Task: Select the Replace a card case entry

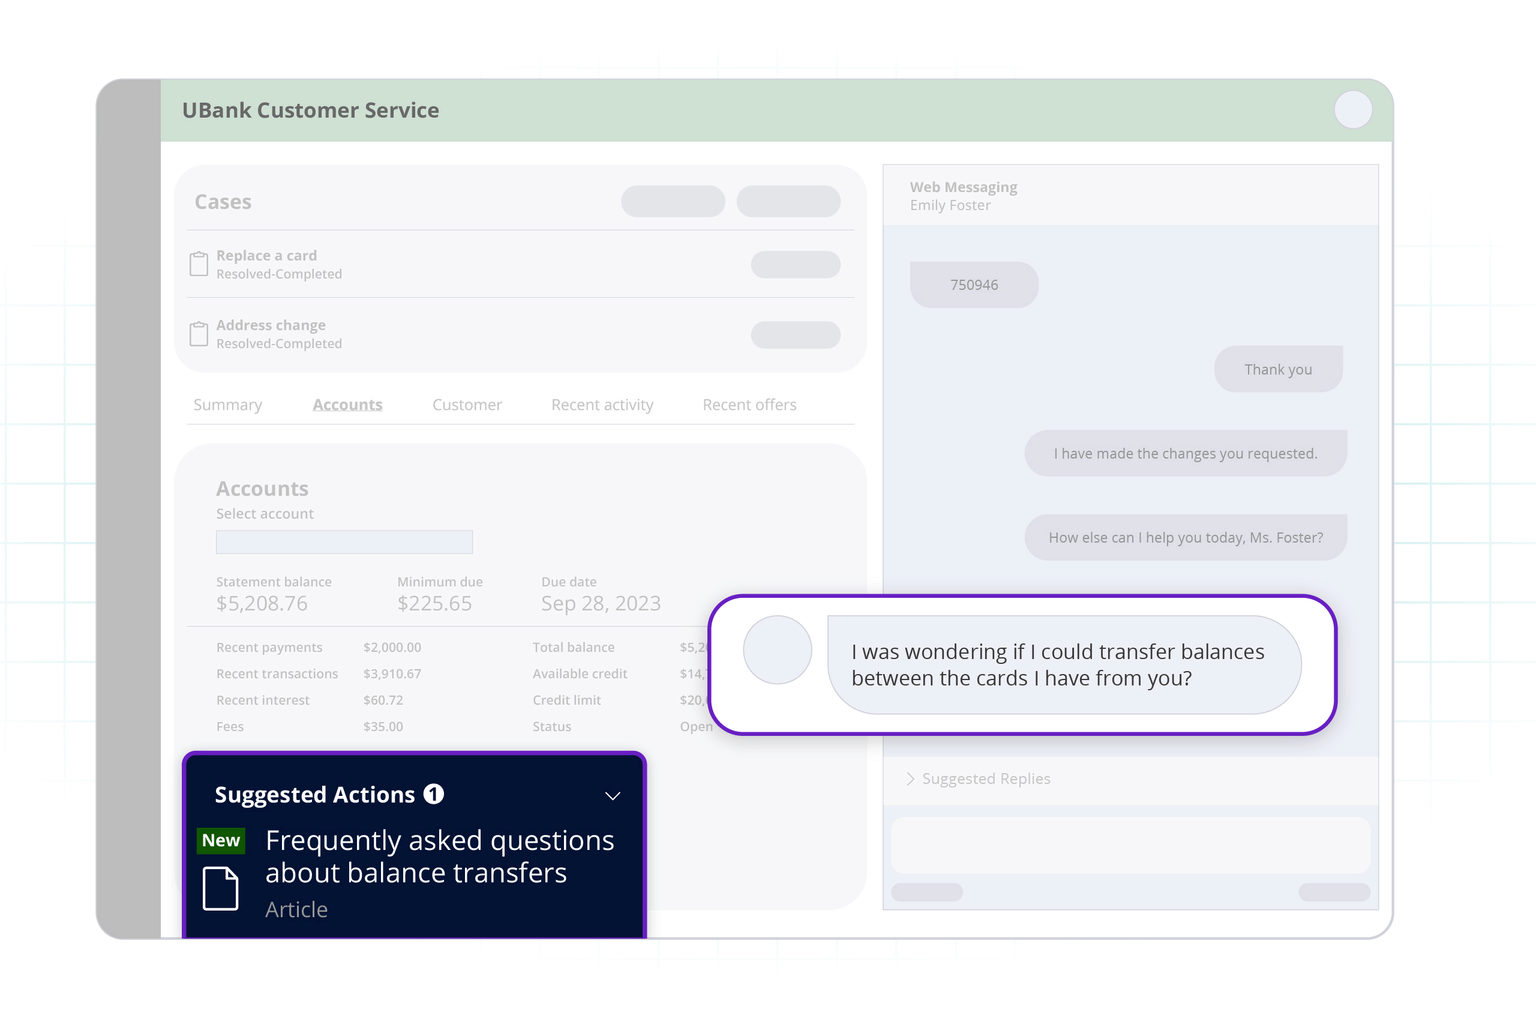Action: [x=266, y=255]
